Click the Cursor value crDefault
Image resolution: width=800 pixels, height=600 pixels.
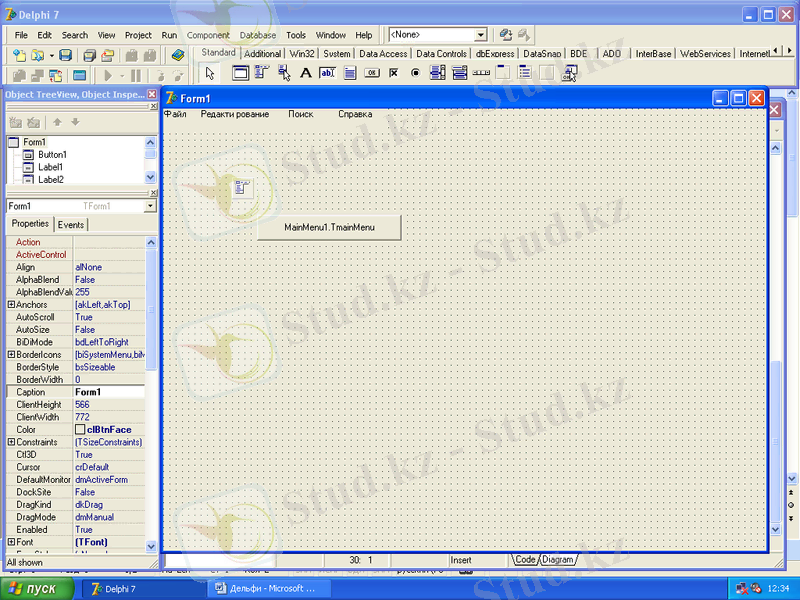click(x=109, y=467)
